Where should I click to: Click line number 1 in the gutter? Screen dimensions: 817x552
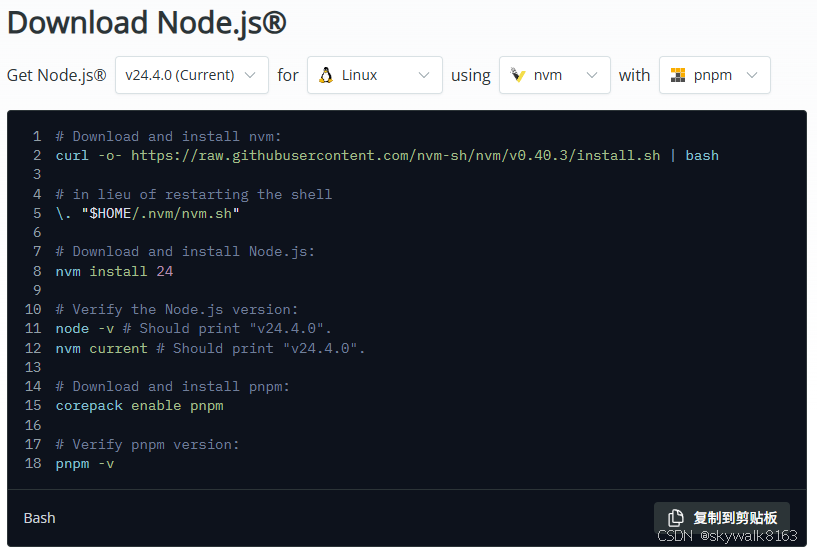(x=37, y=137)
